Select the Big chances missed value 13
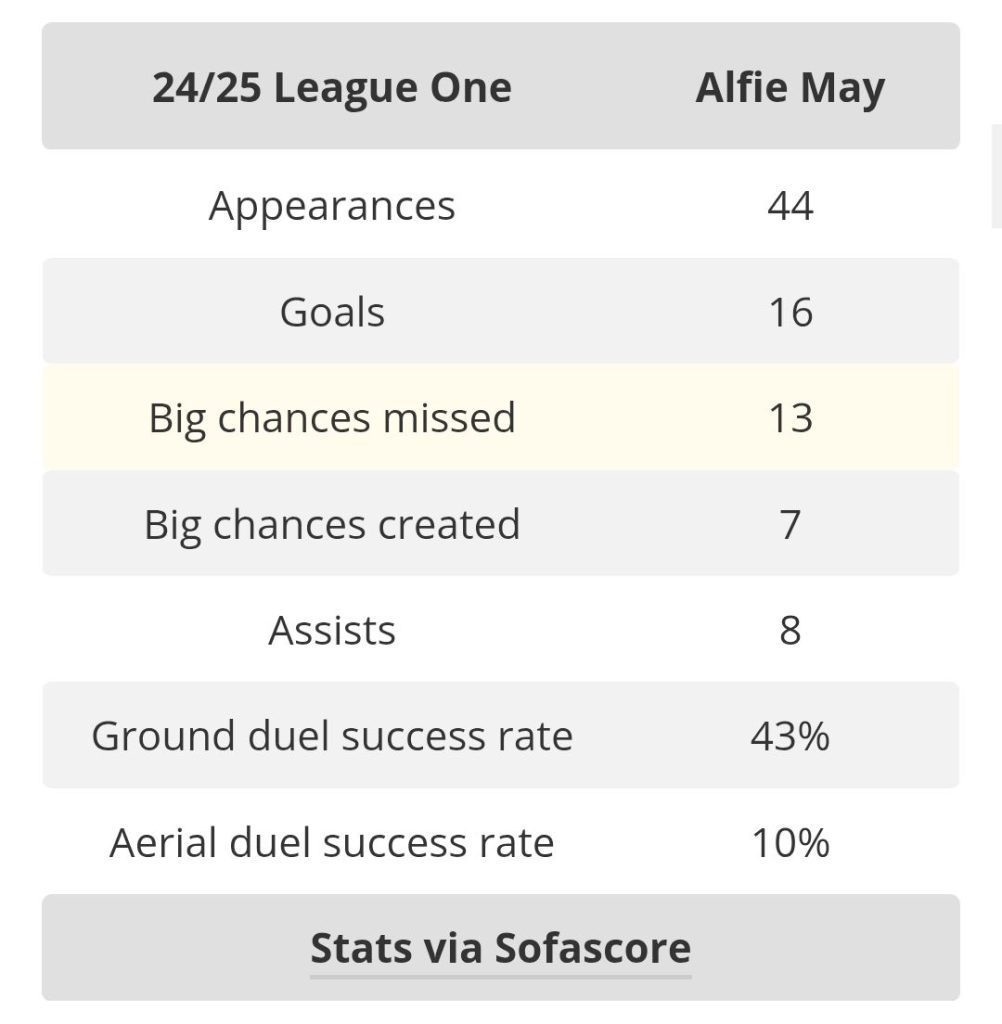The image size is (1002, 1024). click(790, 418)
